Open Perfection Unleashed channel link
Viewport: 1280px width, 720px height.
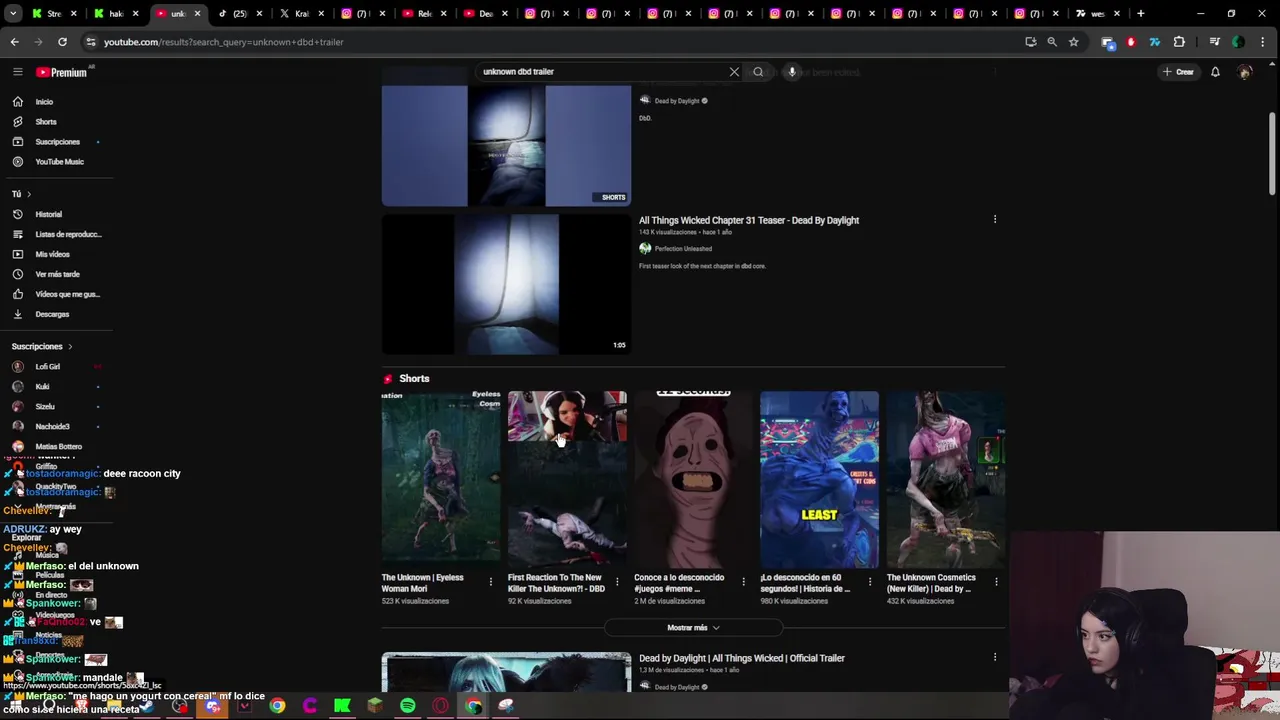click(x=683, y=249)
